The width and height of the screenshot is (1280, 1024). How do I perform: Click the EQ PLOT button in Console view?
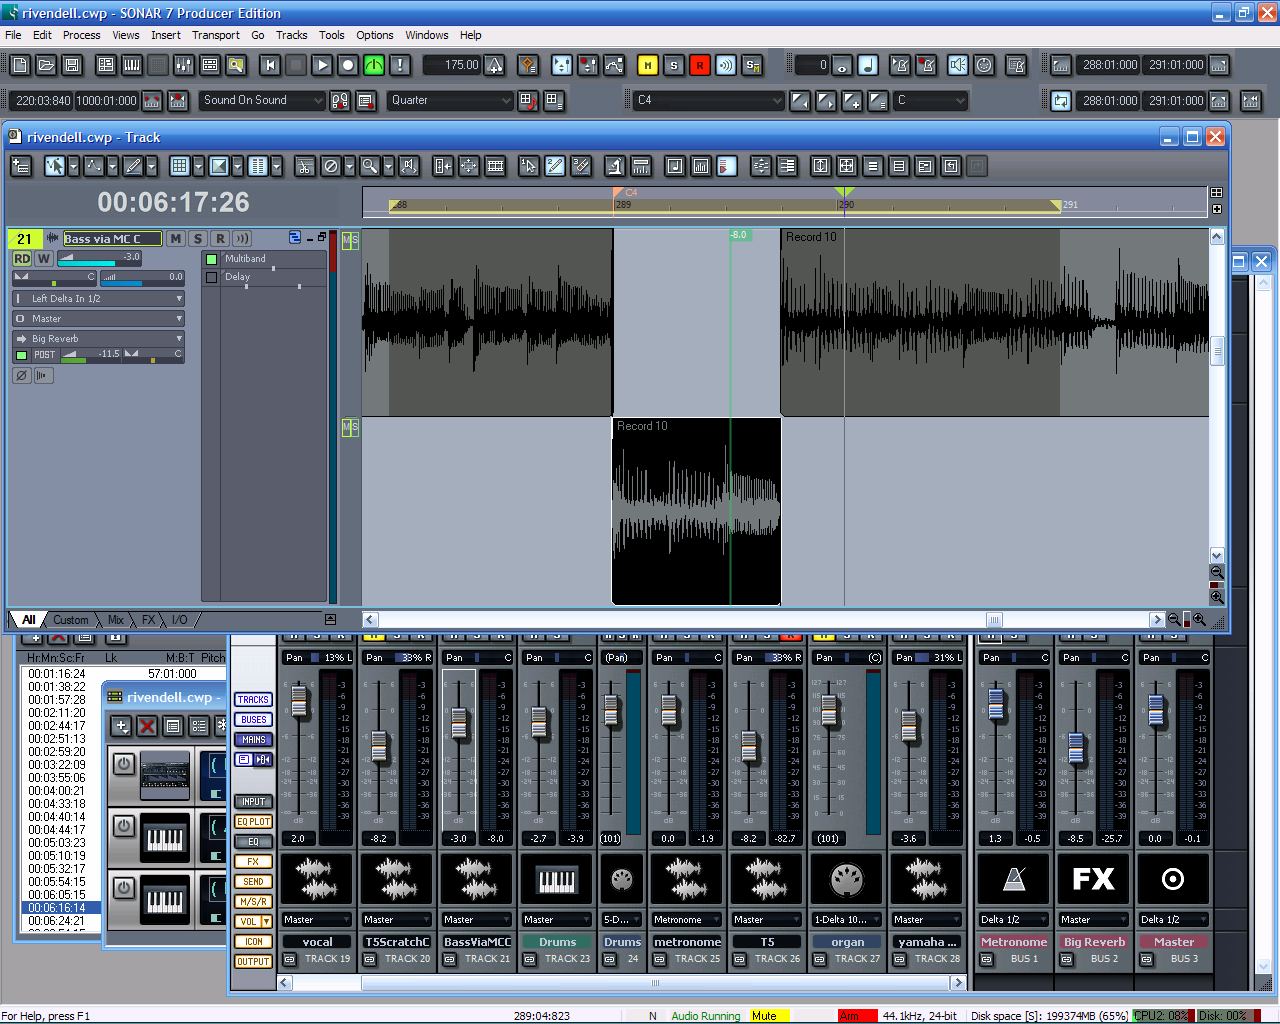pyautogui.click(x=253, y=822)
